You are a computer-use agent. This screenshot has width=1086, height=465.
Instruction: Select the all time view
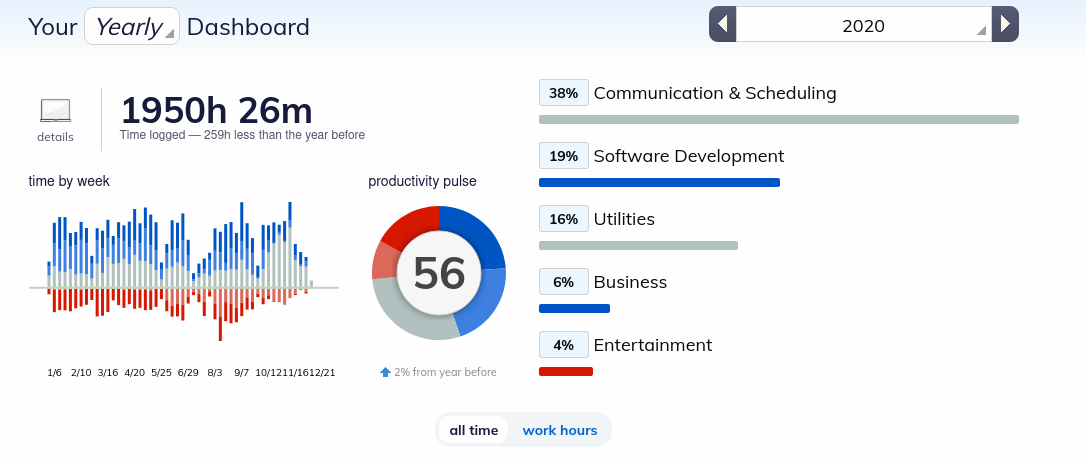point(474,430)
